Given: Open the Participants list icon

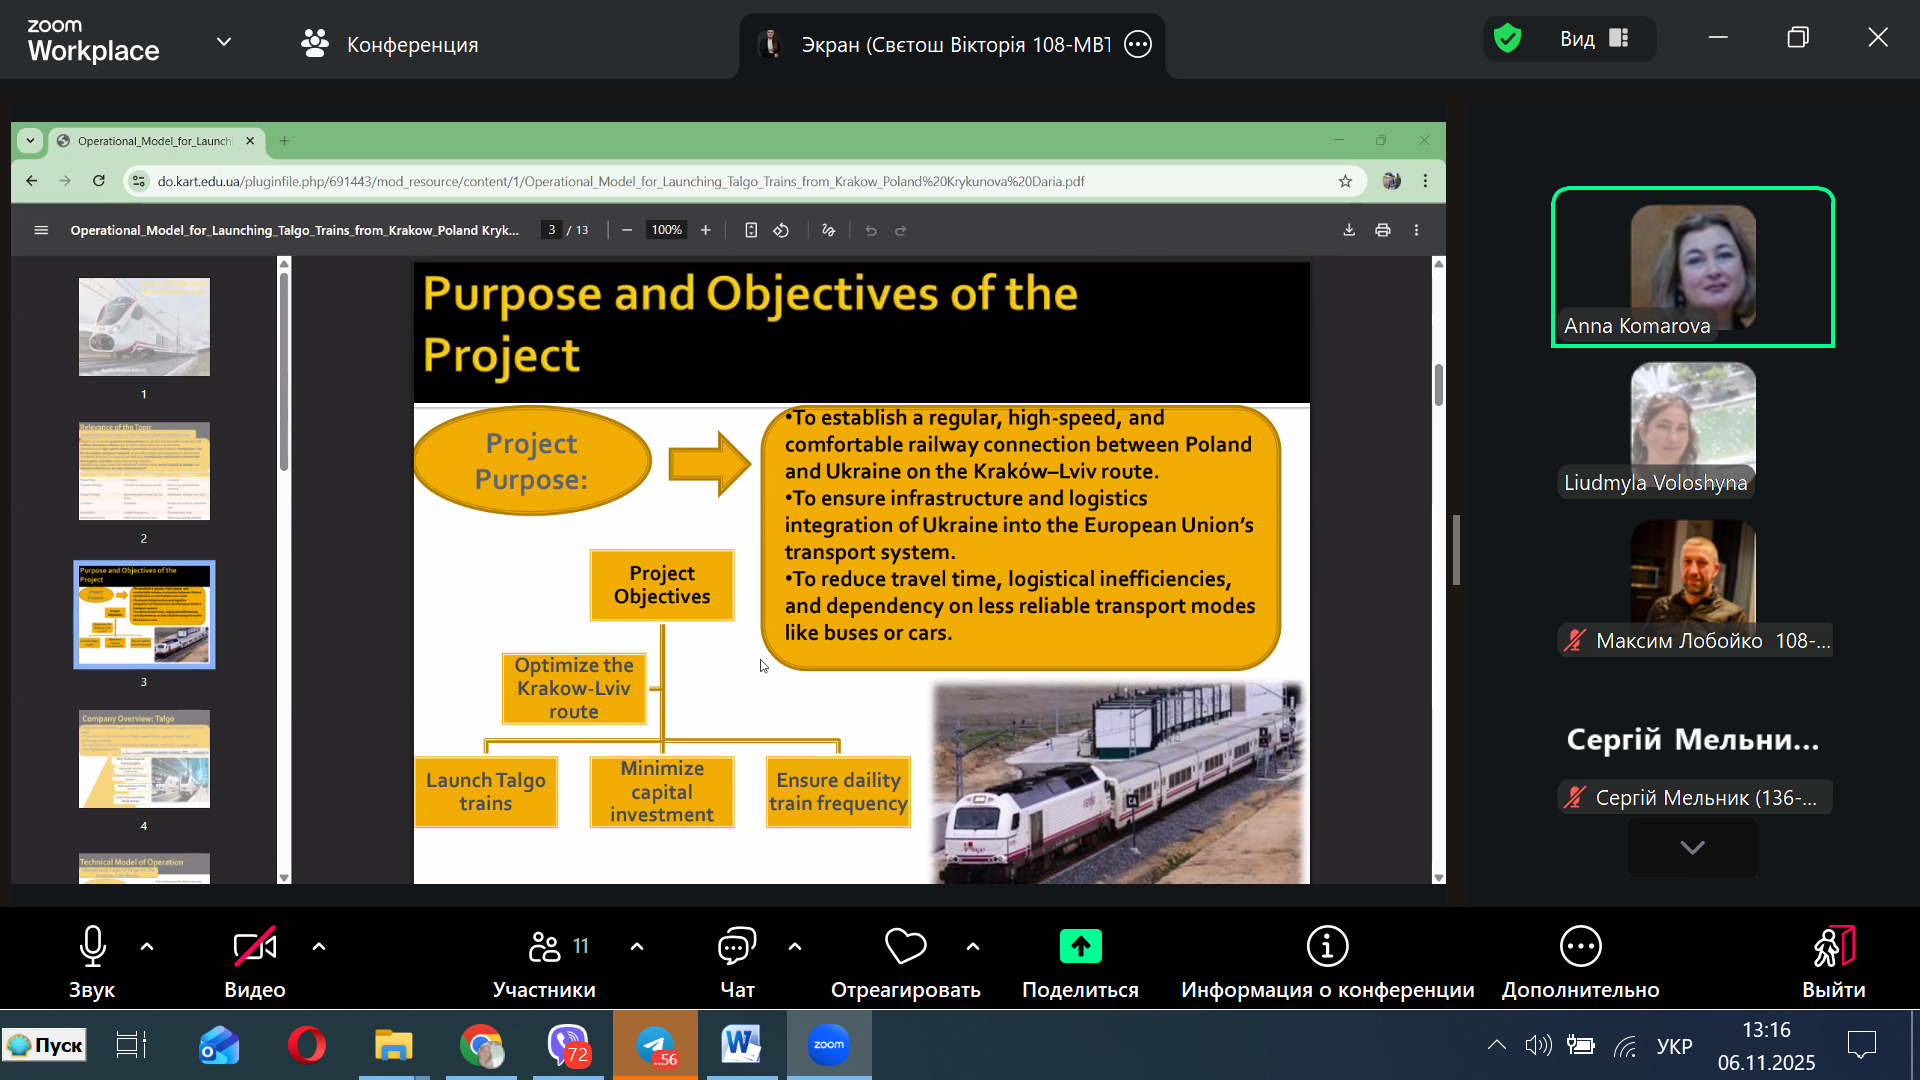Looking at the screenshot, I should click(x=545, y=946).
